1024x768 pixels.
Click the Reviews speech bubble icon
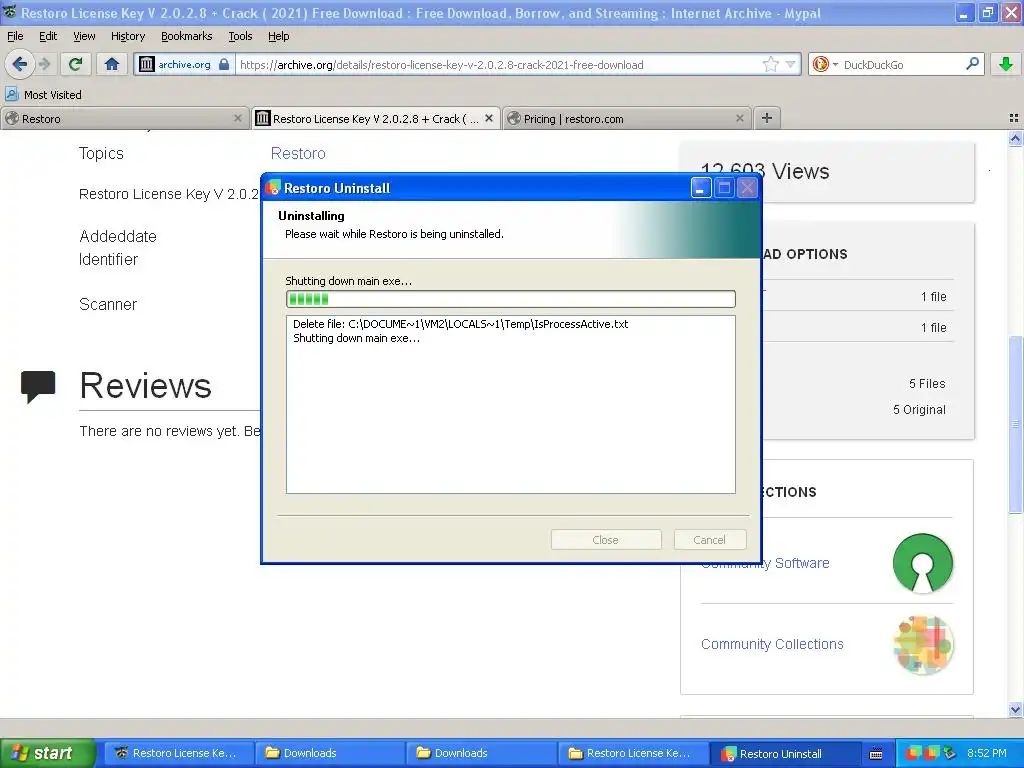pyautogui.click(x=38, y=387)
